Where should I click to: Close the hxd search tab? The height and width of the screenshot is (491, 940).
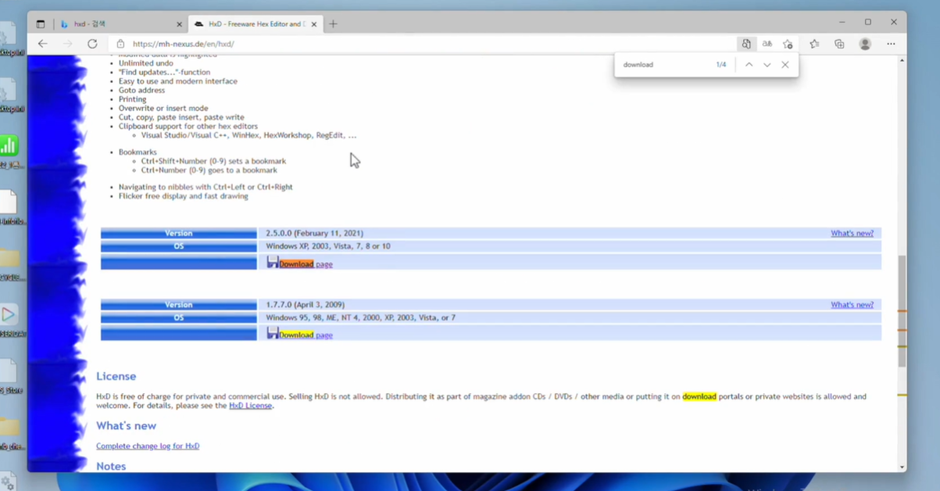tap(179, 25)
